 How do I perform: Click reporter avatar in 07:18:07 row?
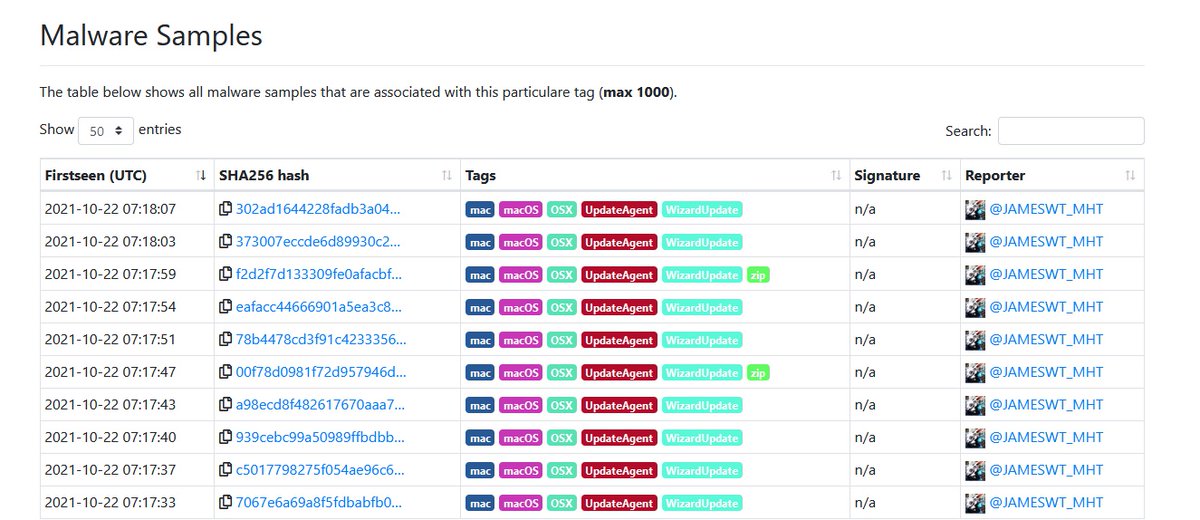975,209
